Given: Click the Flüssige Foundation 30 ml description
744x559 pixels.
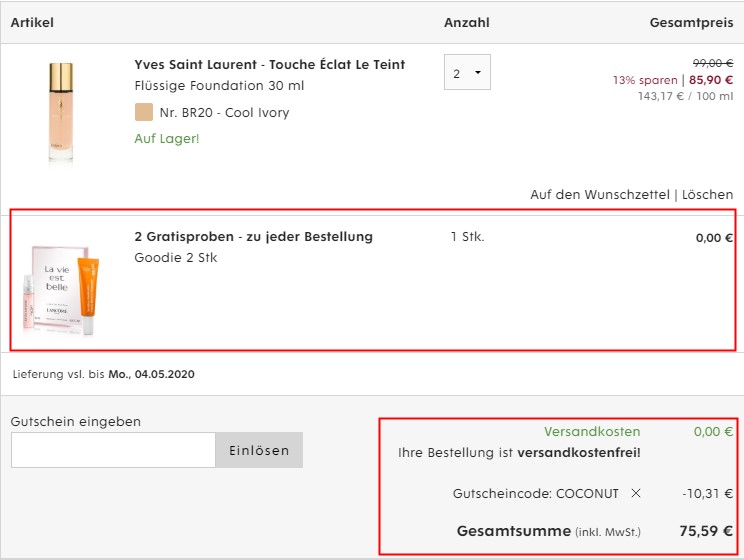Looking at the screenshot, I should tap(219, 86).
